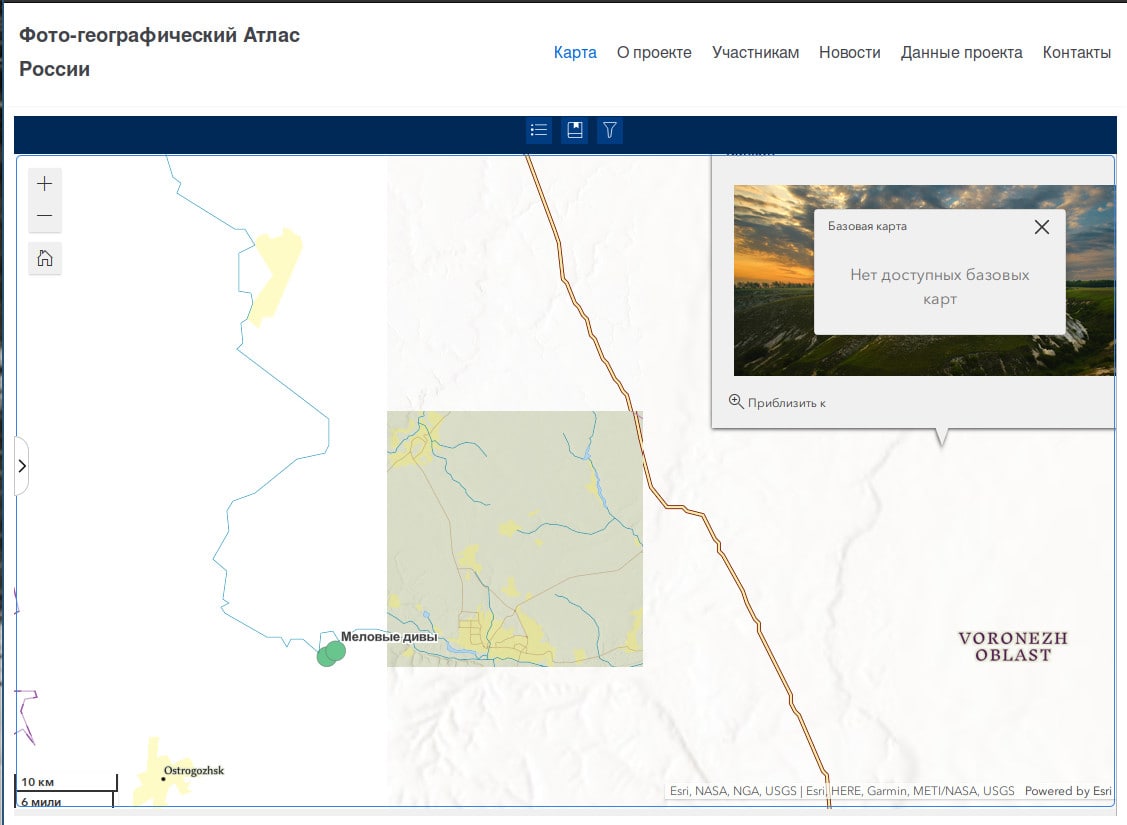Open the basemap gallery icon in toolbar
The image size is (1127, 825).
pos(574,130)
